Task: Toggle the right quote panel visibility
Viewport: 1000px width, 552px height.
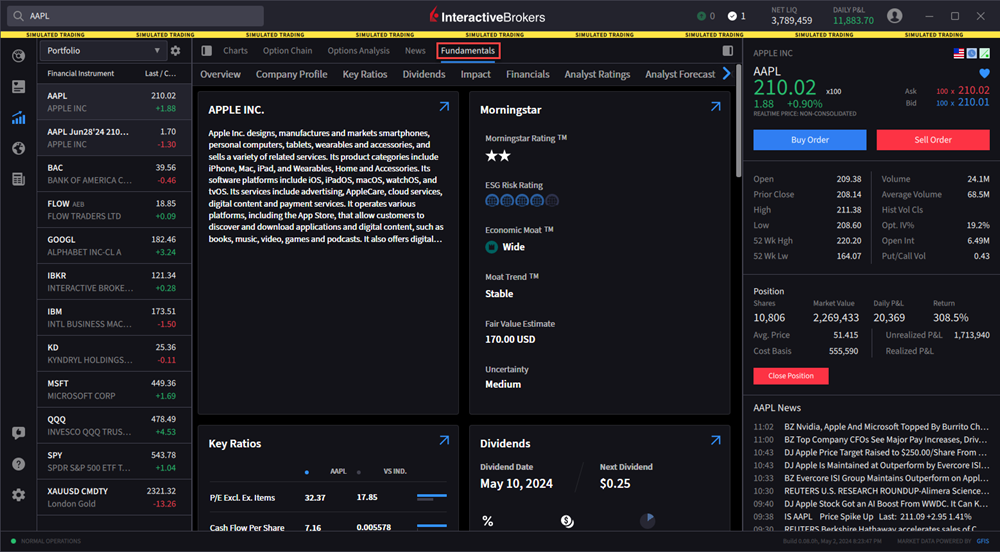Action: pyautogui.click(x=728, y=50)
